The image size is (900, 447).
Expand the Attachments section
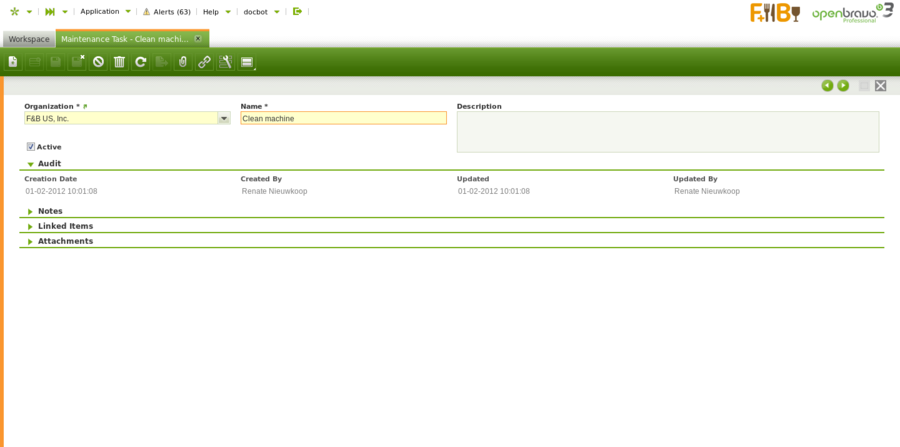click(x=65, y=241)
